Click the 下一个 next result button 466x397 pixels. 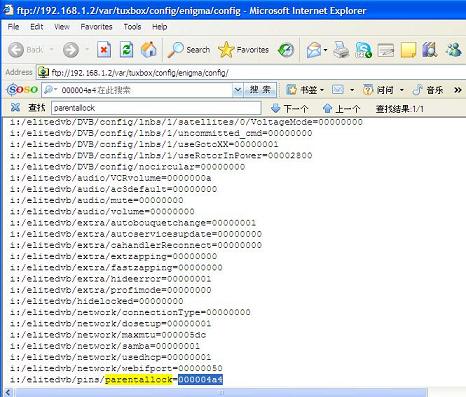[289, 108]
